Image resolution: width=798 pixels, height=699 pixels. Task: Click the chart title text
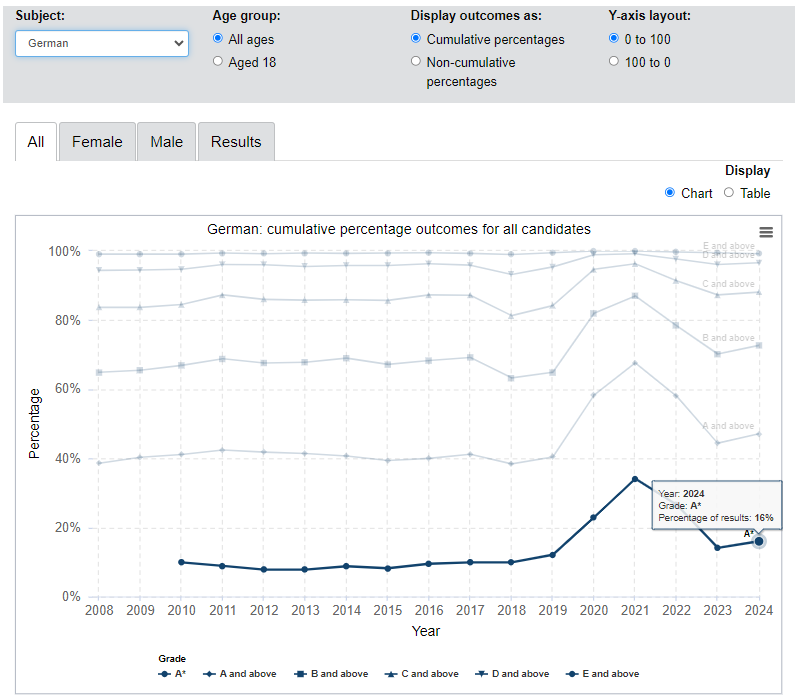click(x=398, y=229)
